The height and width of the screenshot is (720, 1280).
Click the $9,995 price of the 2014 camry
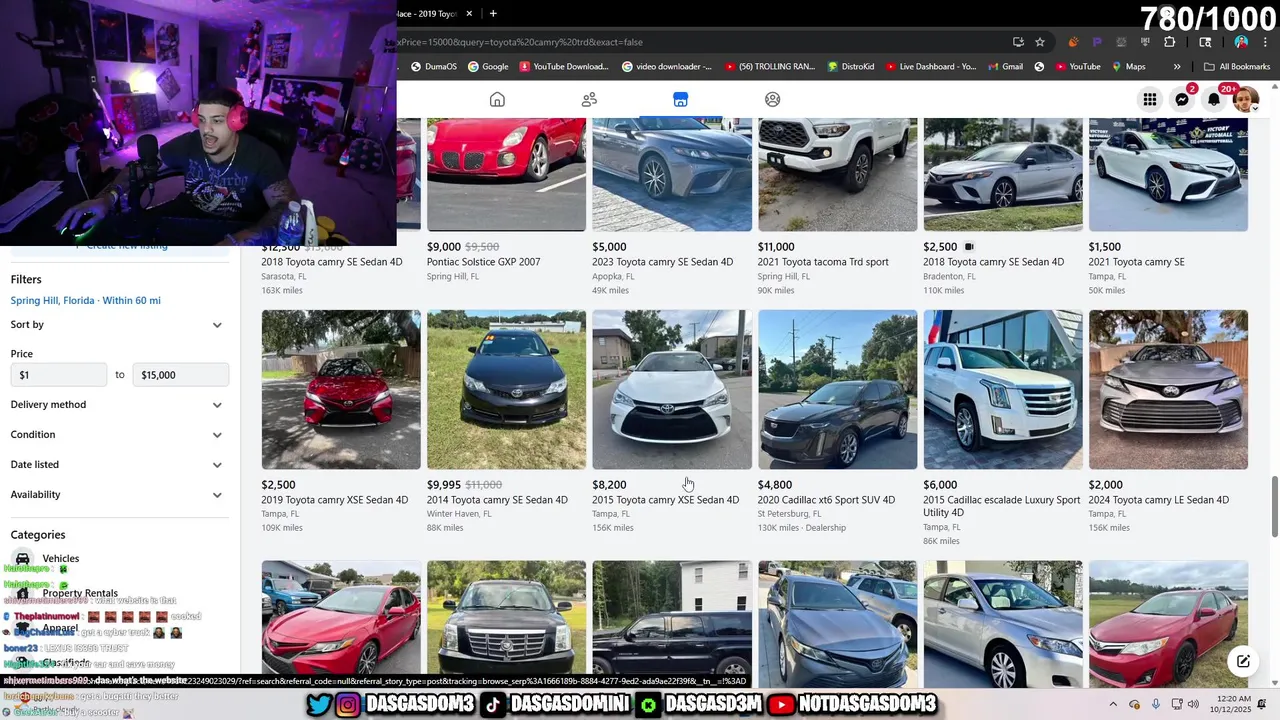point(444,485)
